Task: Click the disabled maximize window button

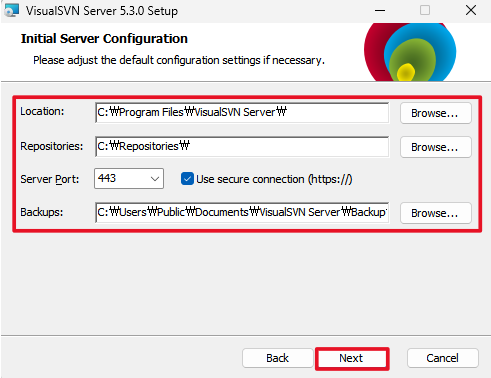Action: (x=425, y=10)
